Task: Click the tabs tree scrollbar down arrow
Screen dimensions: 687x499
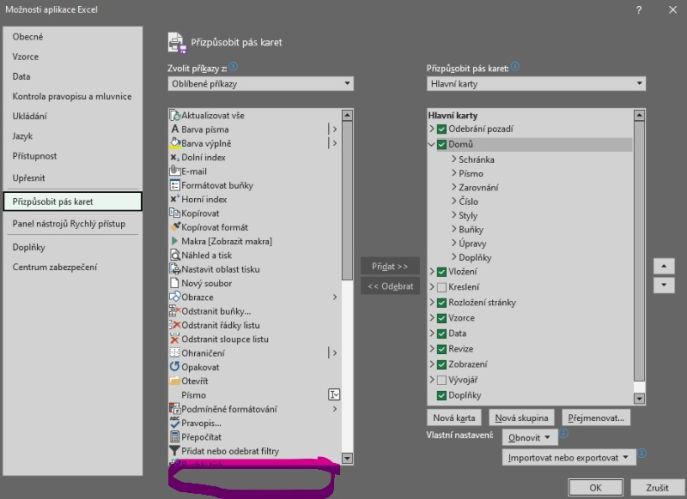Action: [x=639, y=398]
